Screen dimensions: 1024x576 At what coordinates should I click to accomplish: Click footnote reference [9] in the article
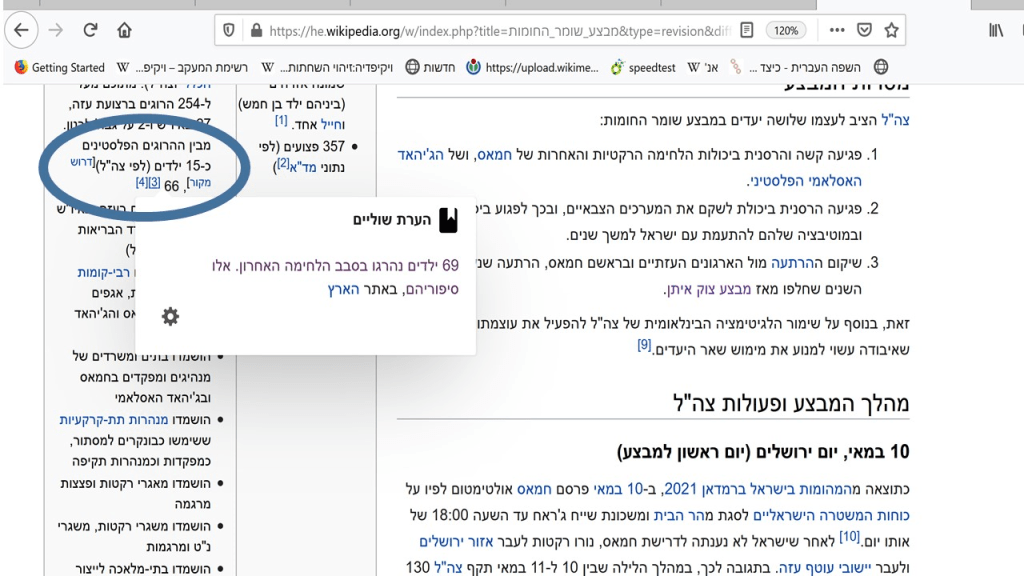click(x=645, y=346)
